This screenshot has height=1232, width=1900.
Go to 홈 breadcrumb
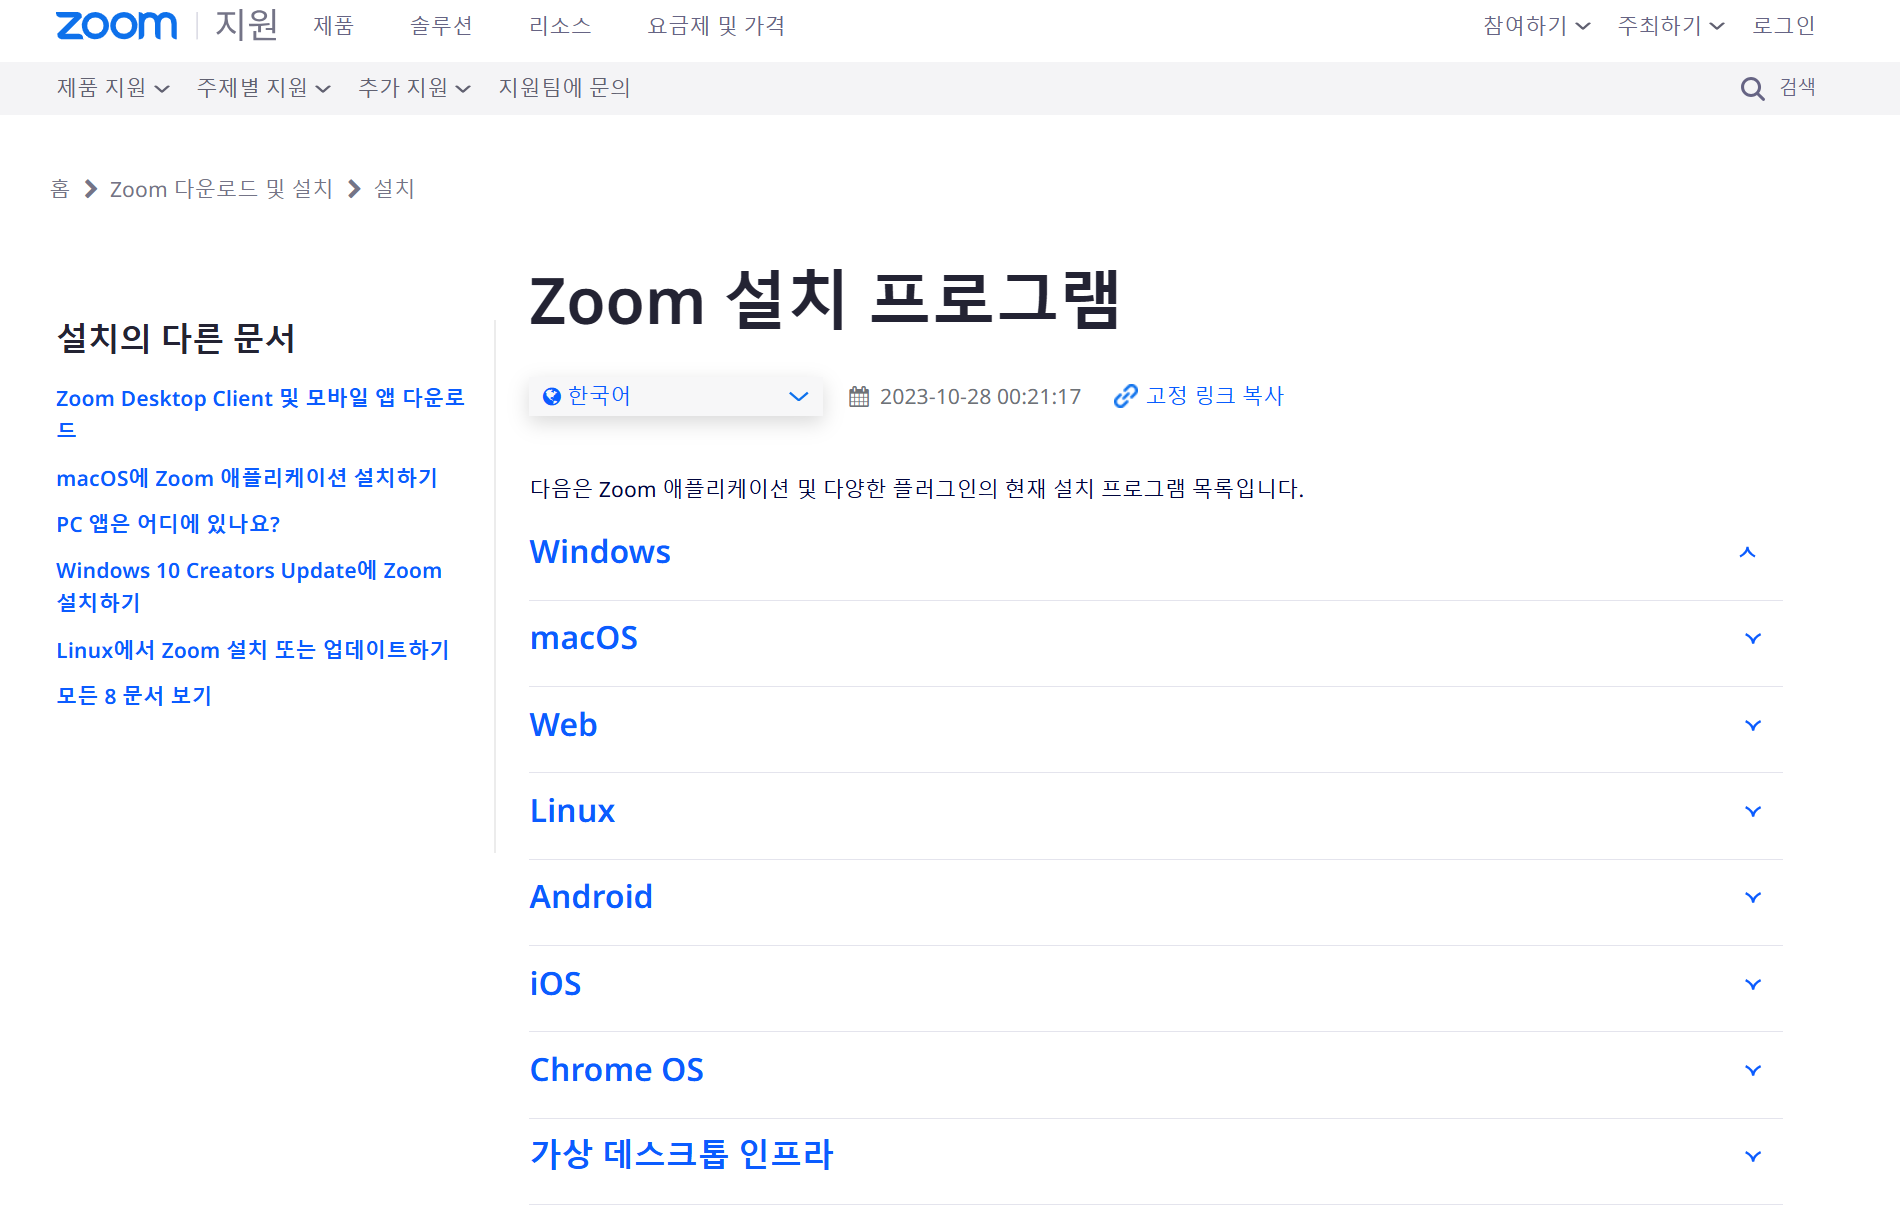[60, 189]
